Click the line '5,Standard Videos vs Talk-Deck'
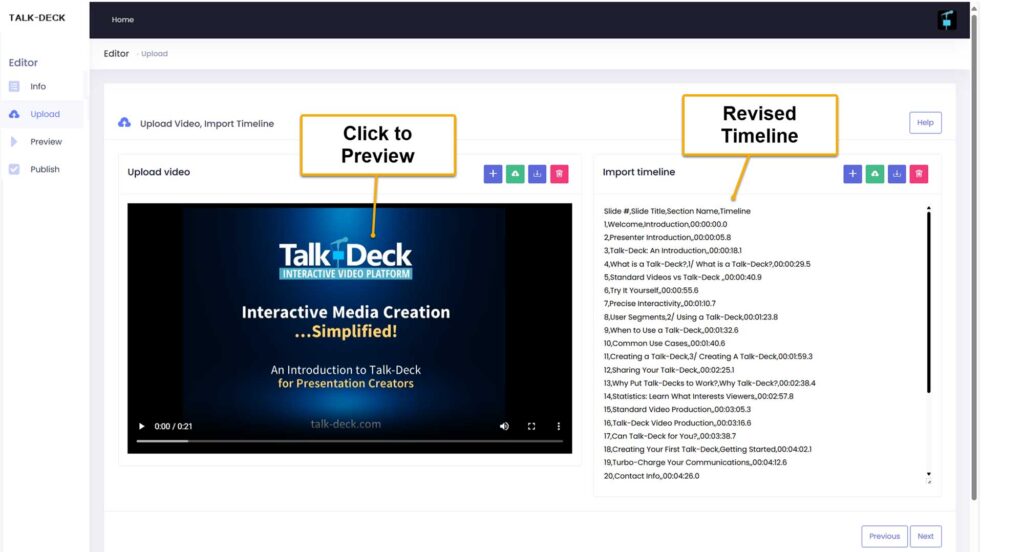This screenshot has height=552, width=1024. 682,277
